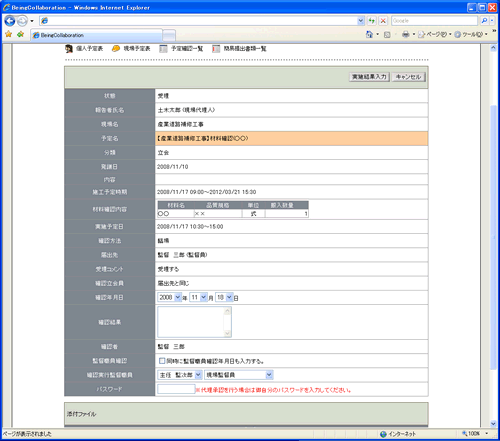Screen dimensions: 500x441
Task: Click the Stop loading X button
Action: click(x=383, y=21)
